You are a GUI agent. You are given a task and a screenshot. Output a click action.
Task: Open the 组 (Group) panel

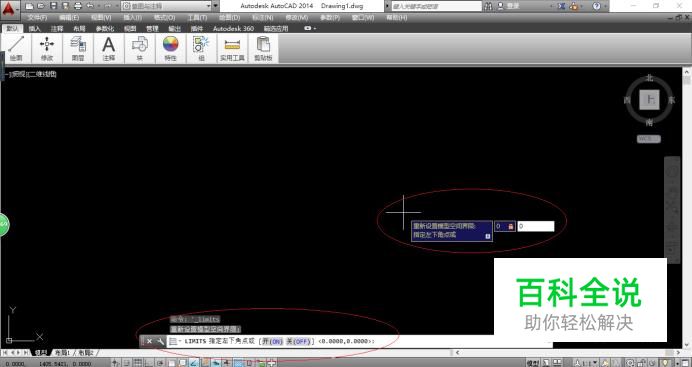coord(201,49)
